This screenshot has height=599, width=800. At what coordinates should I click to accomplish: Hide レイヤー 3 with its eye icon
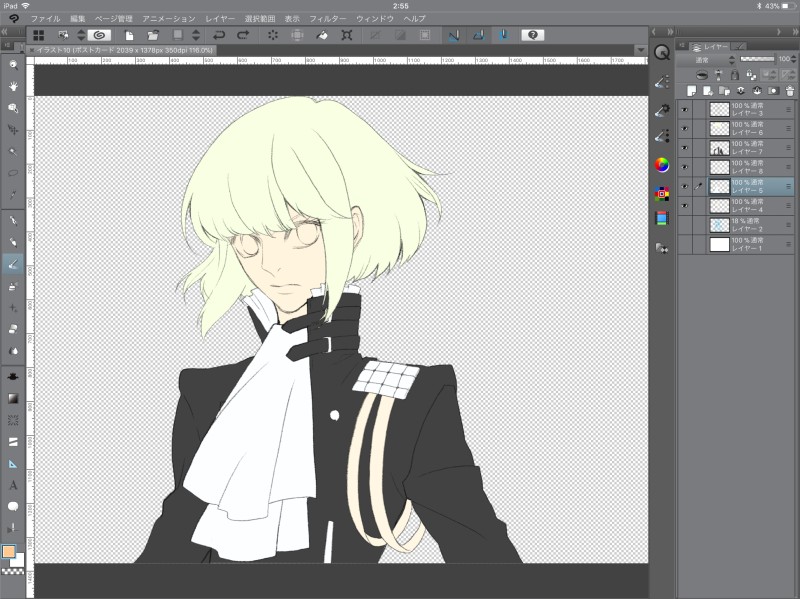tap(685, 110)
